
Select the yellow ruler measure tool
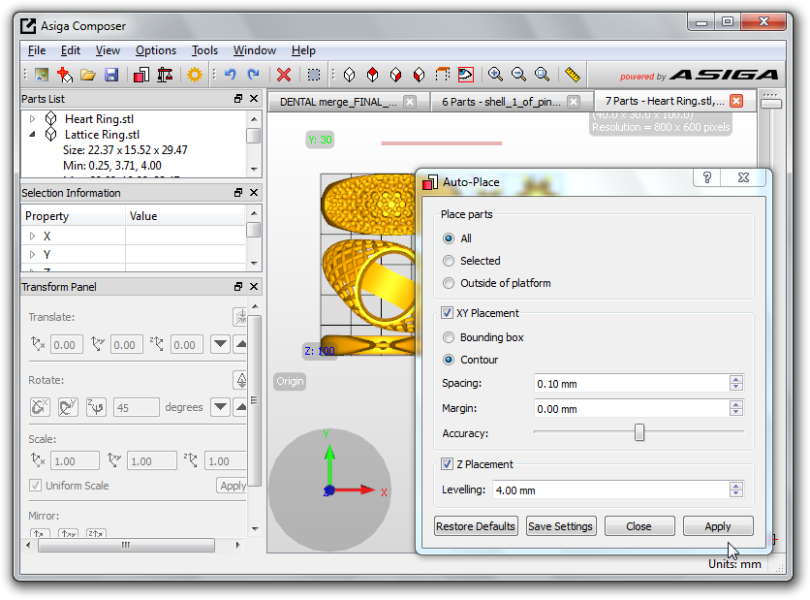572,75
